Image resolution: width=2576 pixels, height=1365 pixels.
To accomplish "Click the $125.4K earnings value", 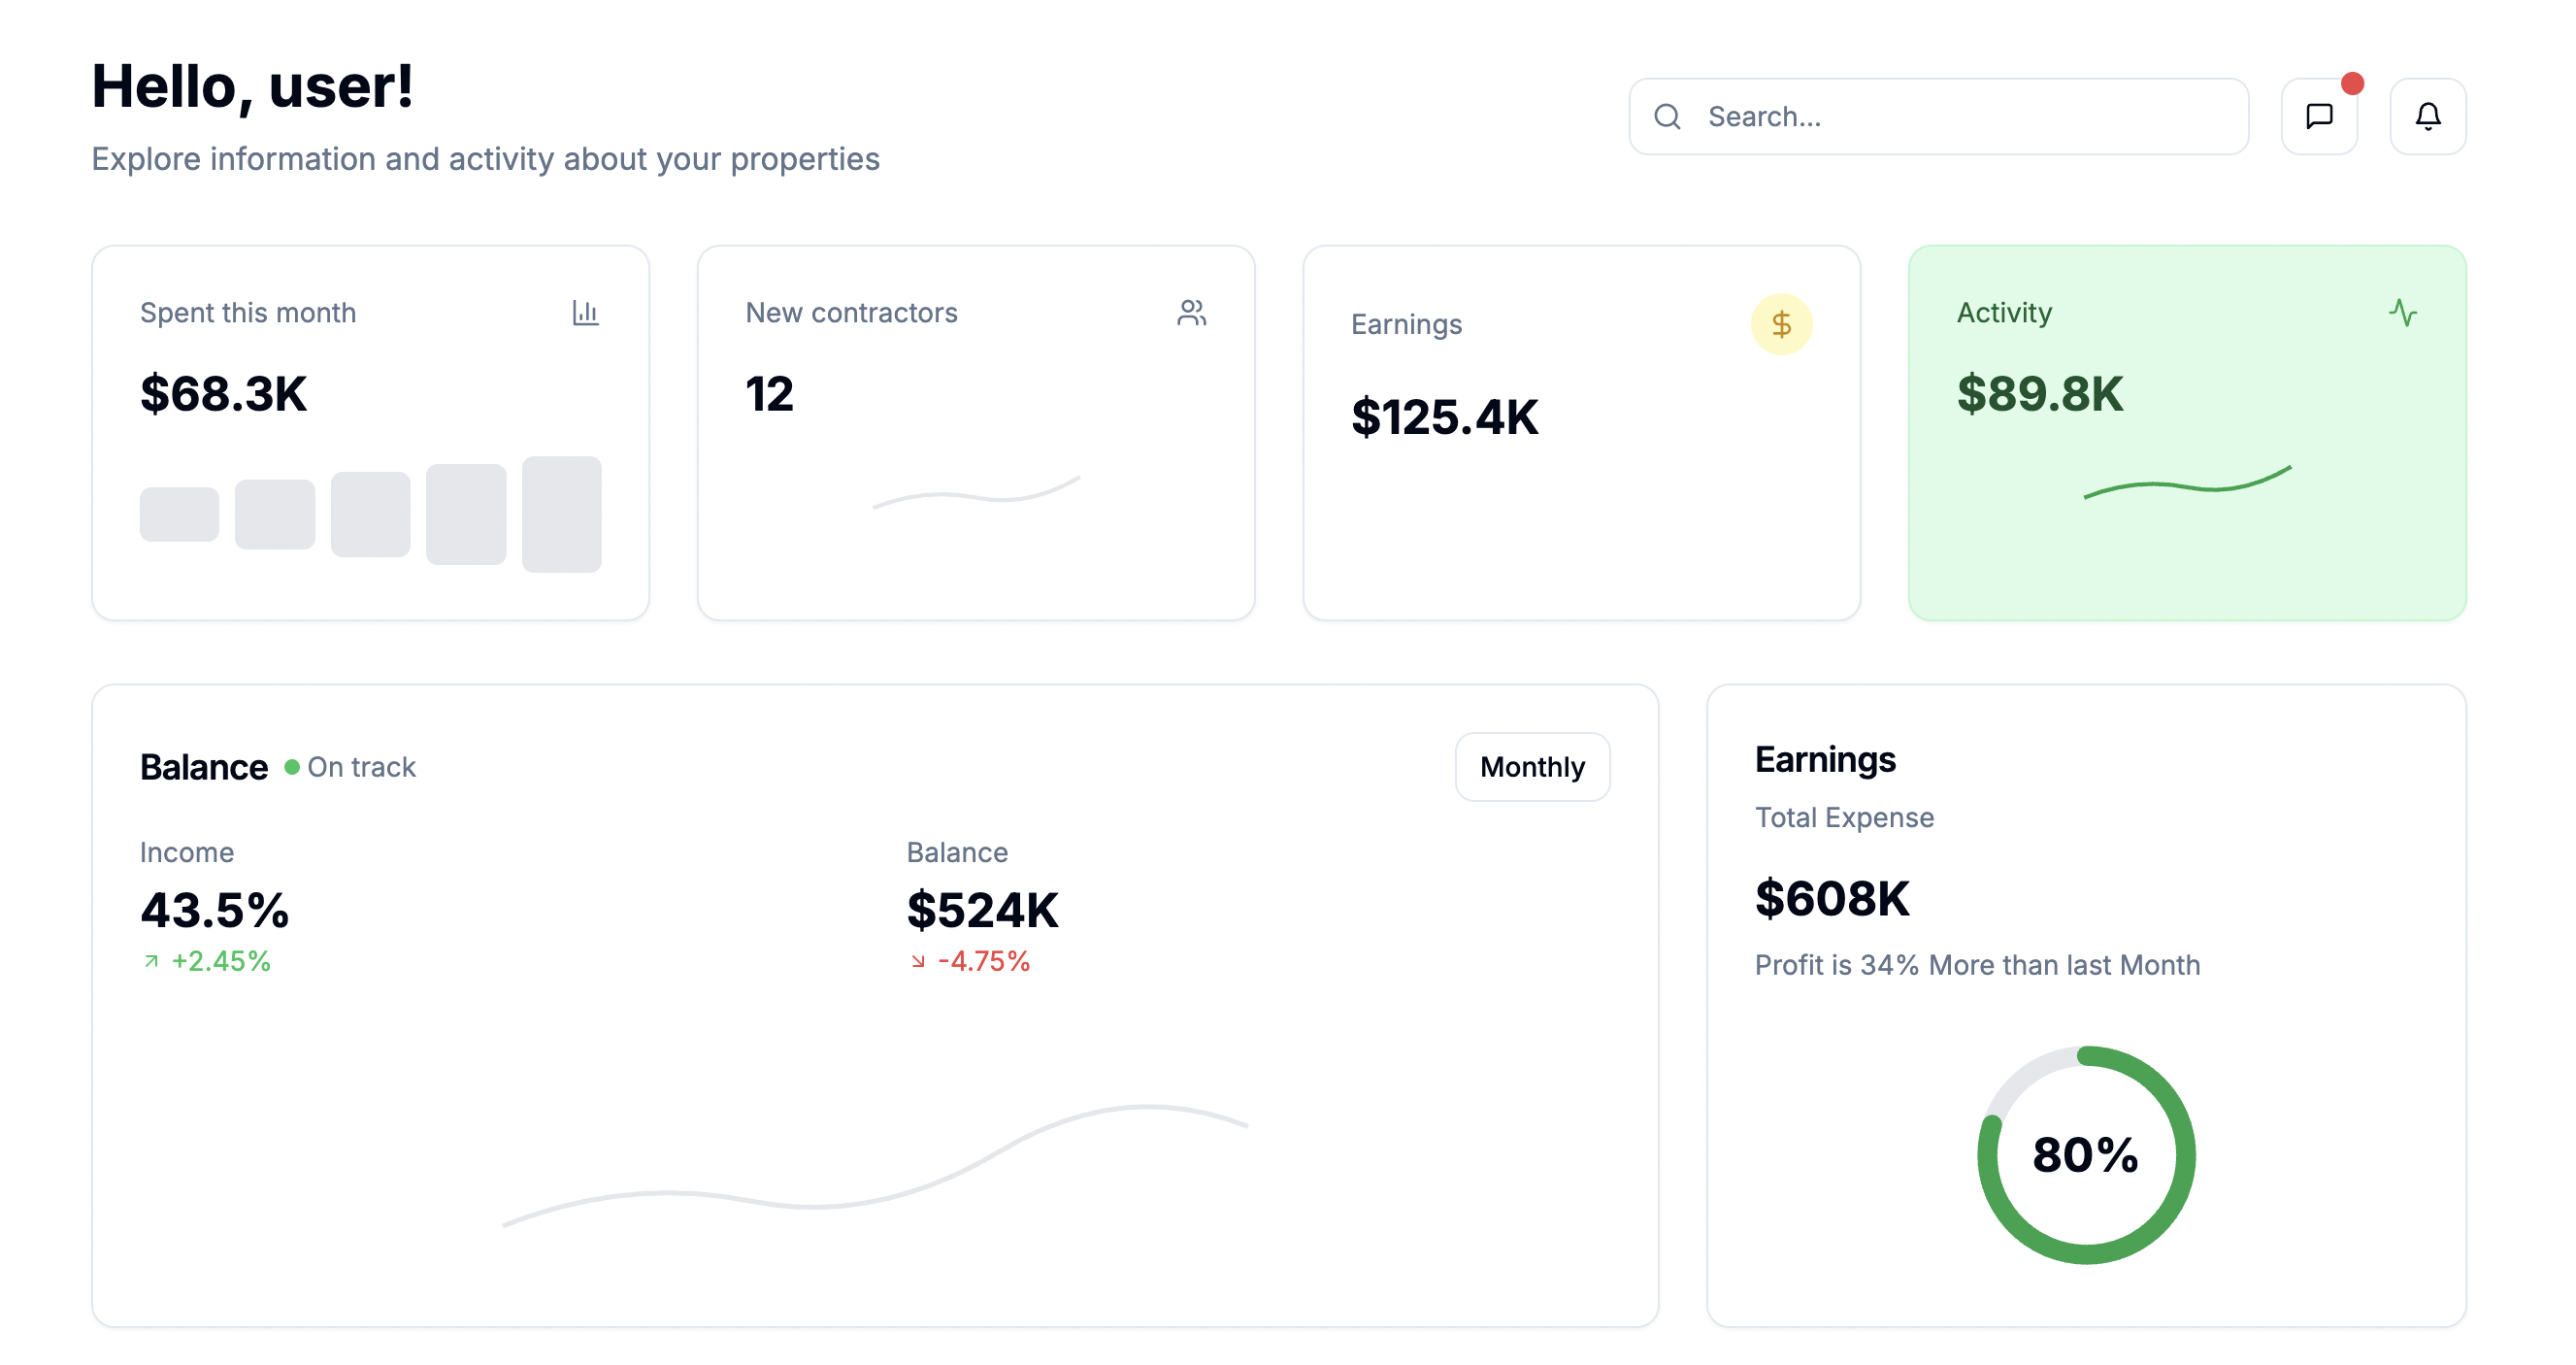I will coord(1444,417).
